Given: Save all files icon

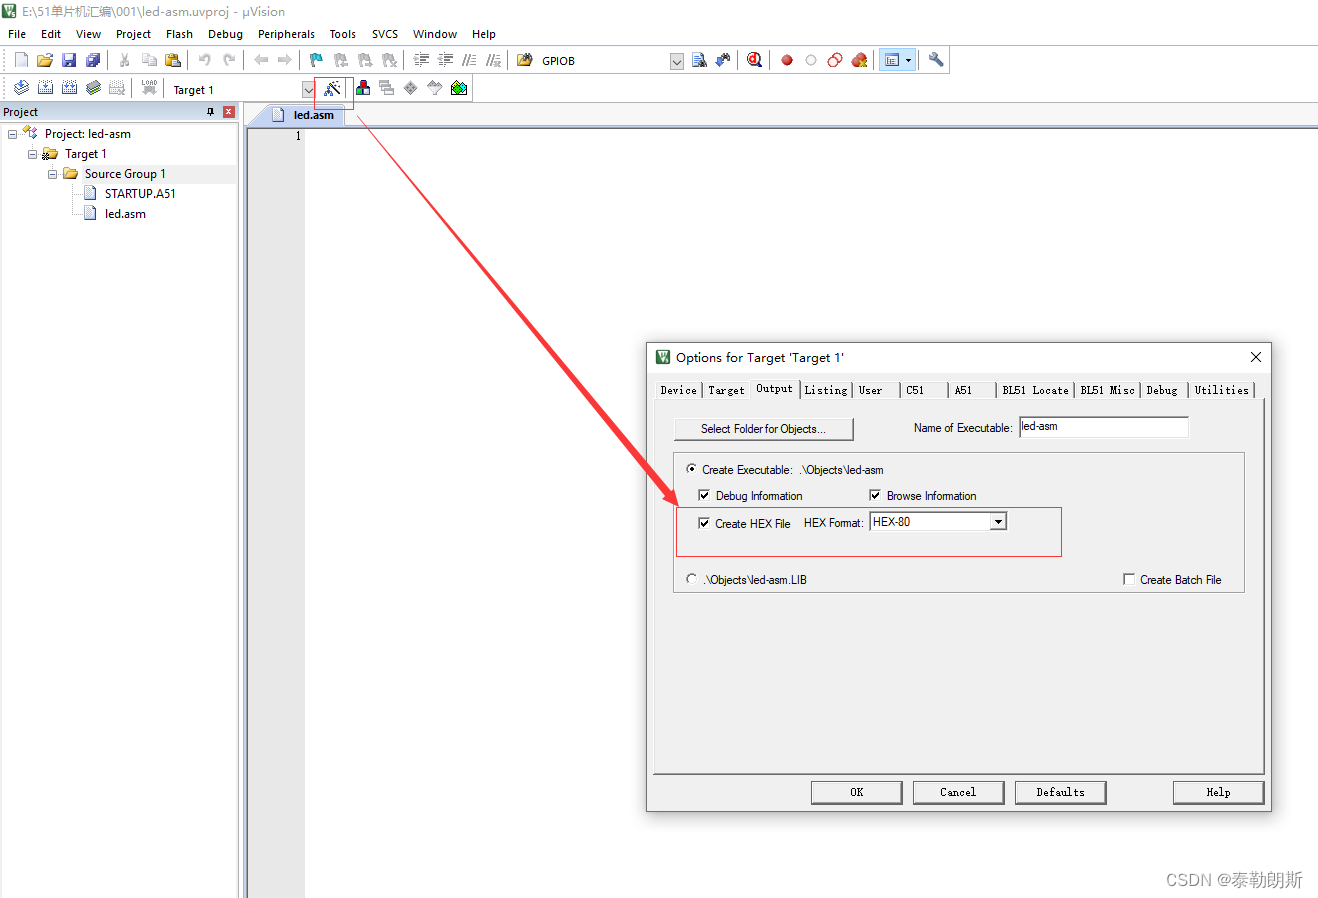Looking at the screenshot, I should (93, 60).
